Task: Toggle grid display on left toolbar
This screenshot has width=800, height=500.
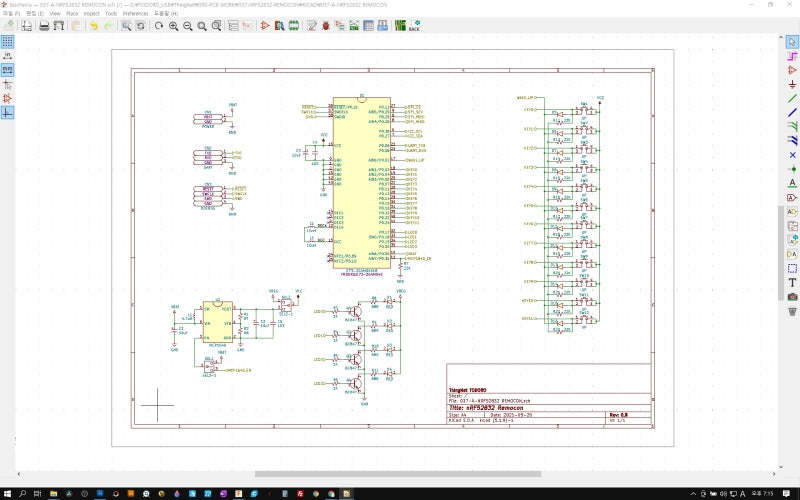Action: tap(7, 41)
